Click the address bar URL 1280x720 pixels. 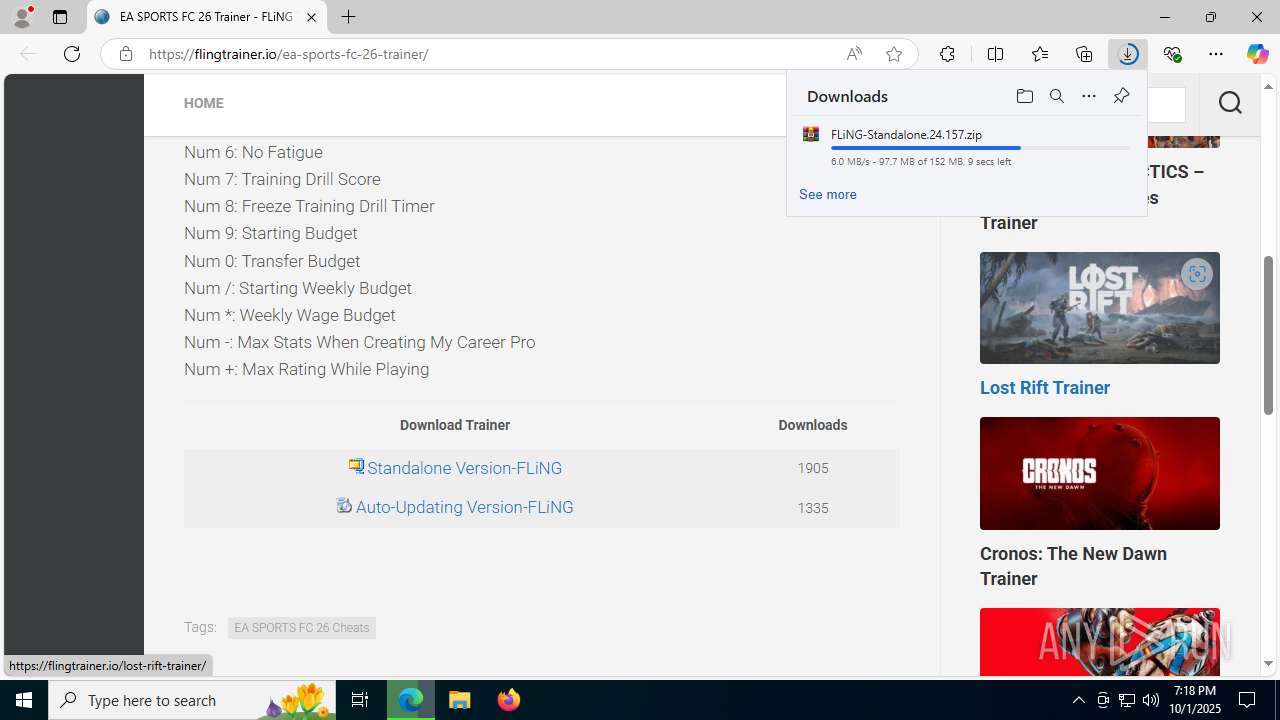(289, 54)
